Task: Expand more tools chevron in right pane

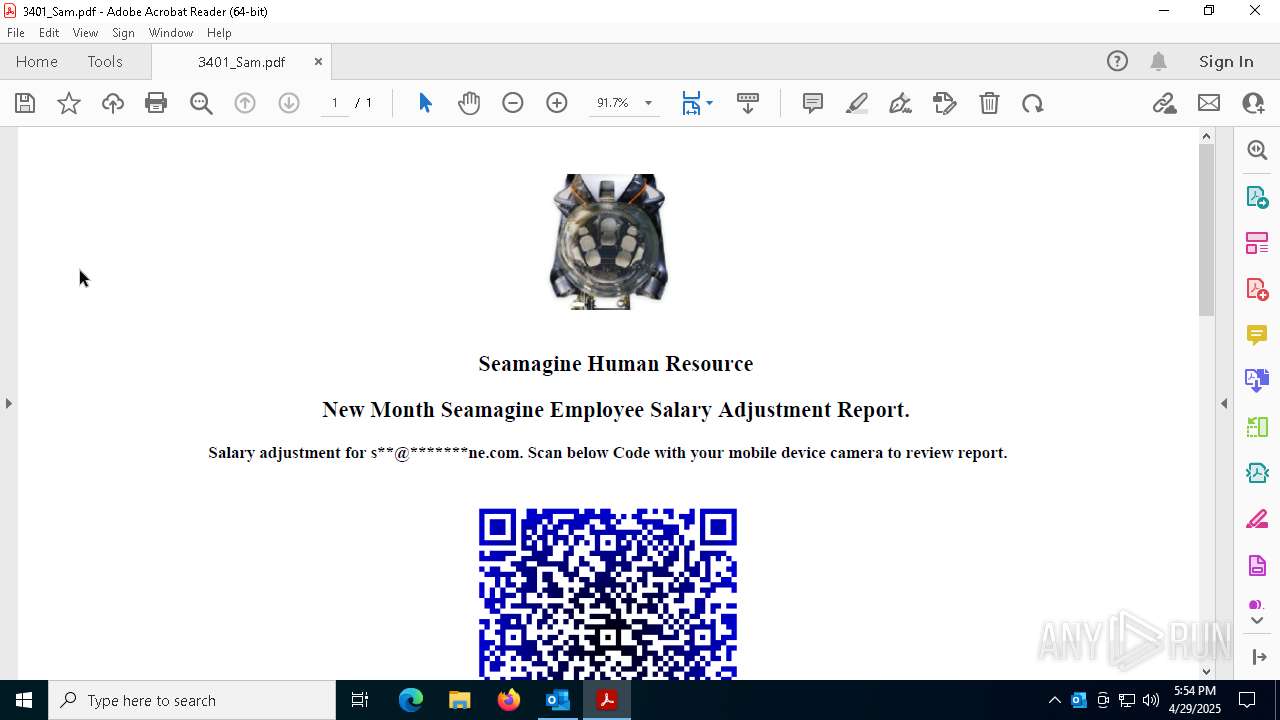Action: 1257,621
